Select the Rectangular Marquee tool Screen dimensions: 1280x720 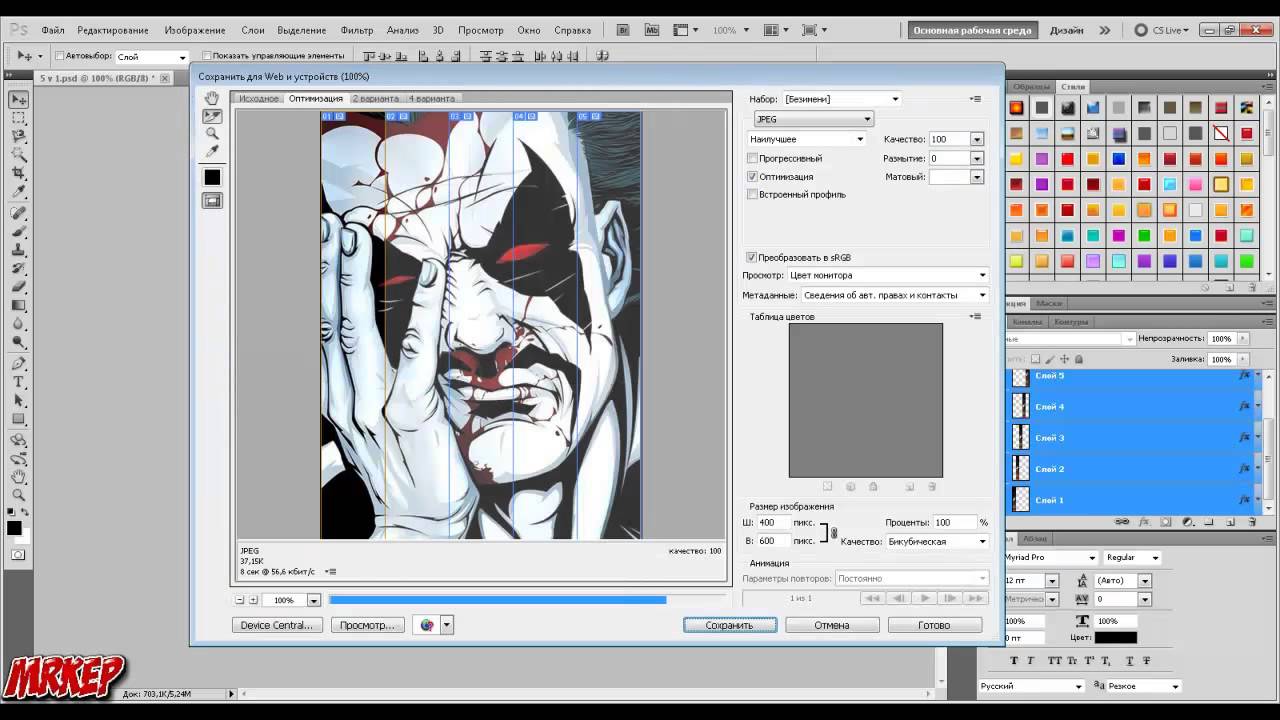coord(19,118)
